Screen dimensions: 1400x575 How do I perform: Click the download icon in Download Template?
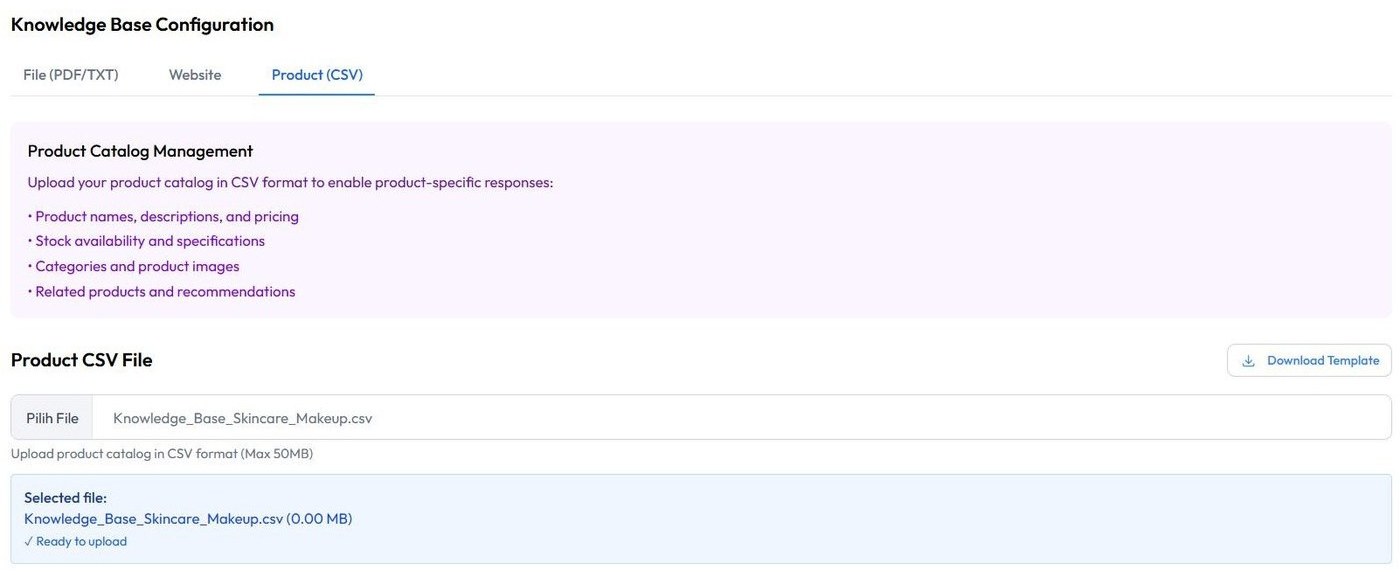pyautogui.click(x=1248, y=361)
